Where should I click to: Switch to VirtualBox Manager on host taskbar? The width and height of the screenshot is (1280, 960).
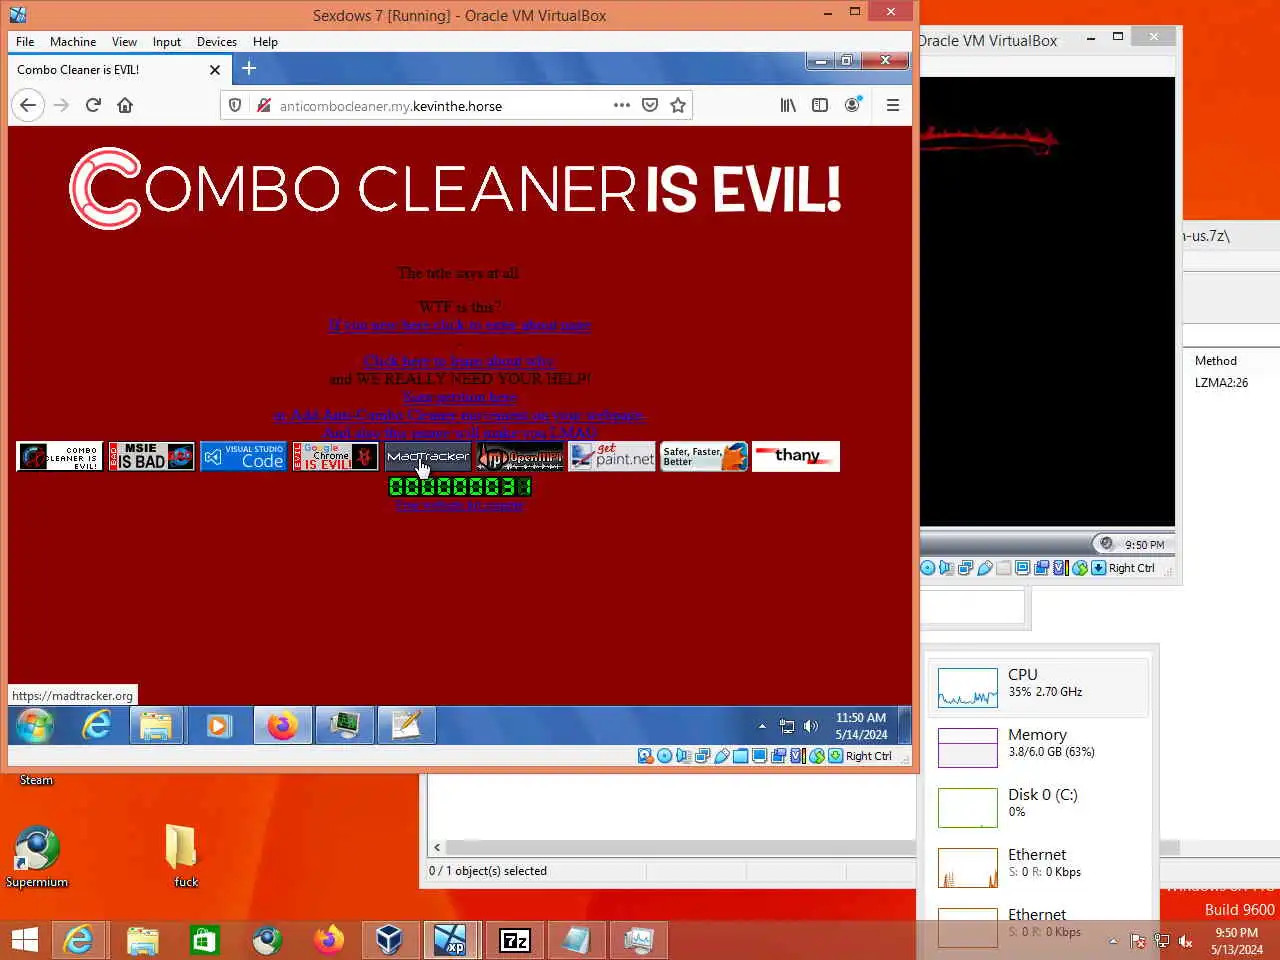click(389, 940)
